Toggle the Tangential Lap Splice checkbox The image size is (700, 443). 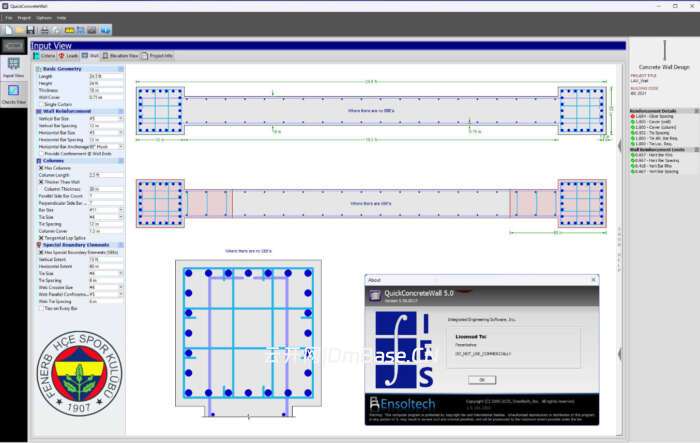(41, 238)
